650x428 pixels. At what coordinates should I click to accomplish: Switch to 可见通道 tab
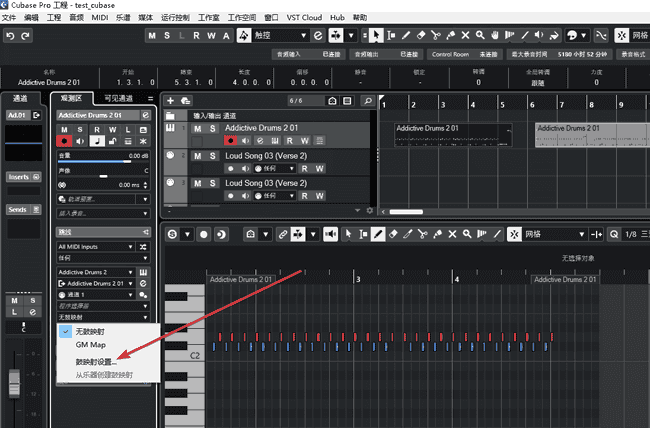coord(118,99)
